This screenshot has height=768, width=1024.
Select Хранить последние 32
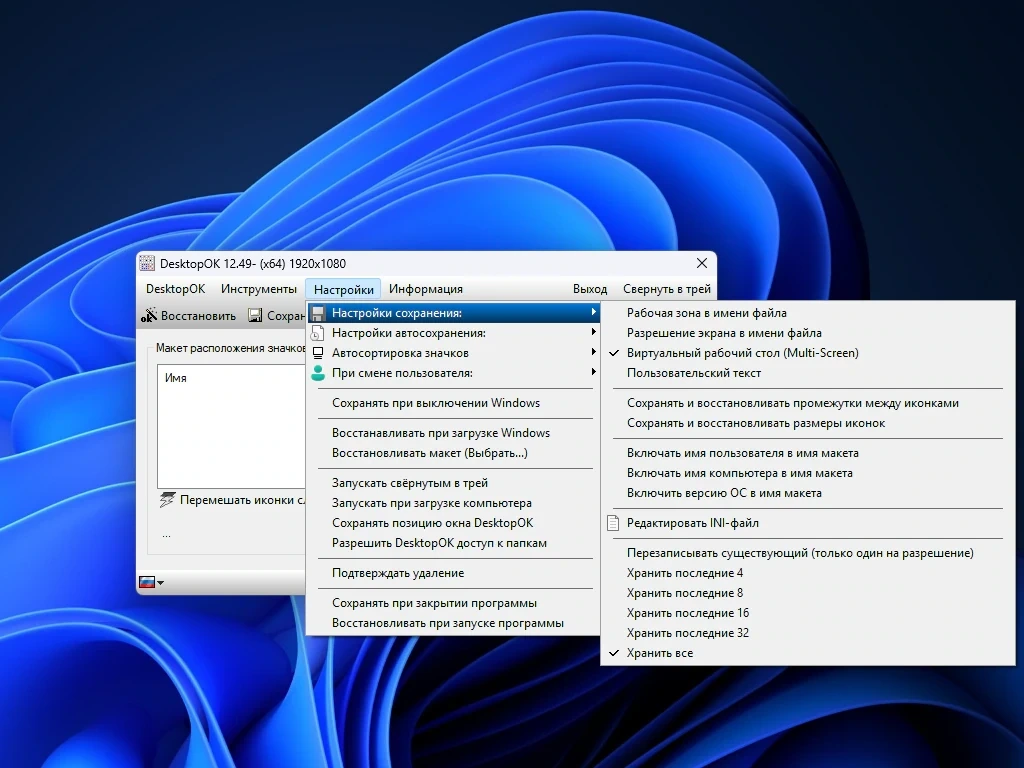(808, 633)
